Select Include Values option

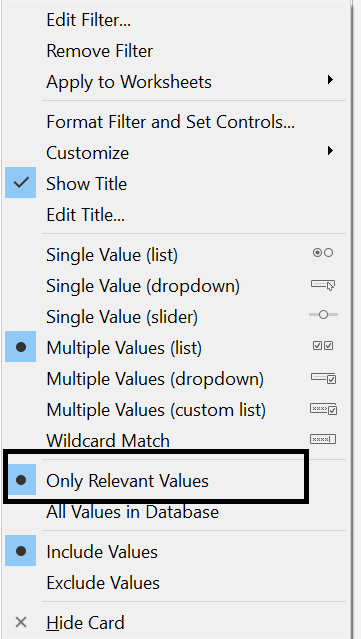click(102, 552)
